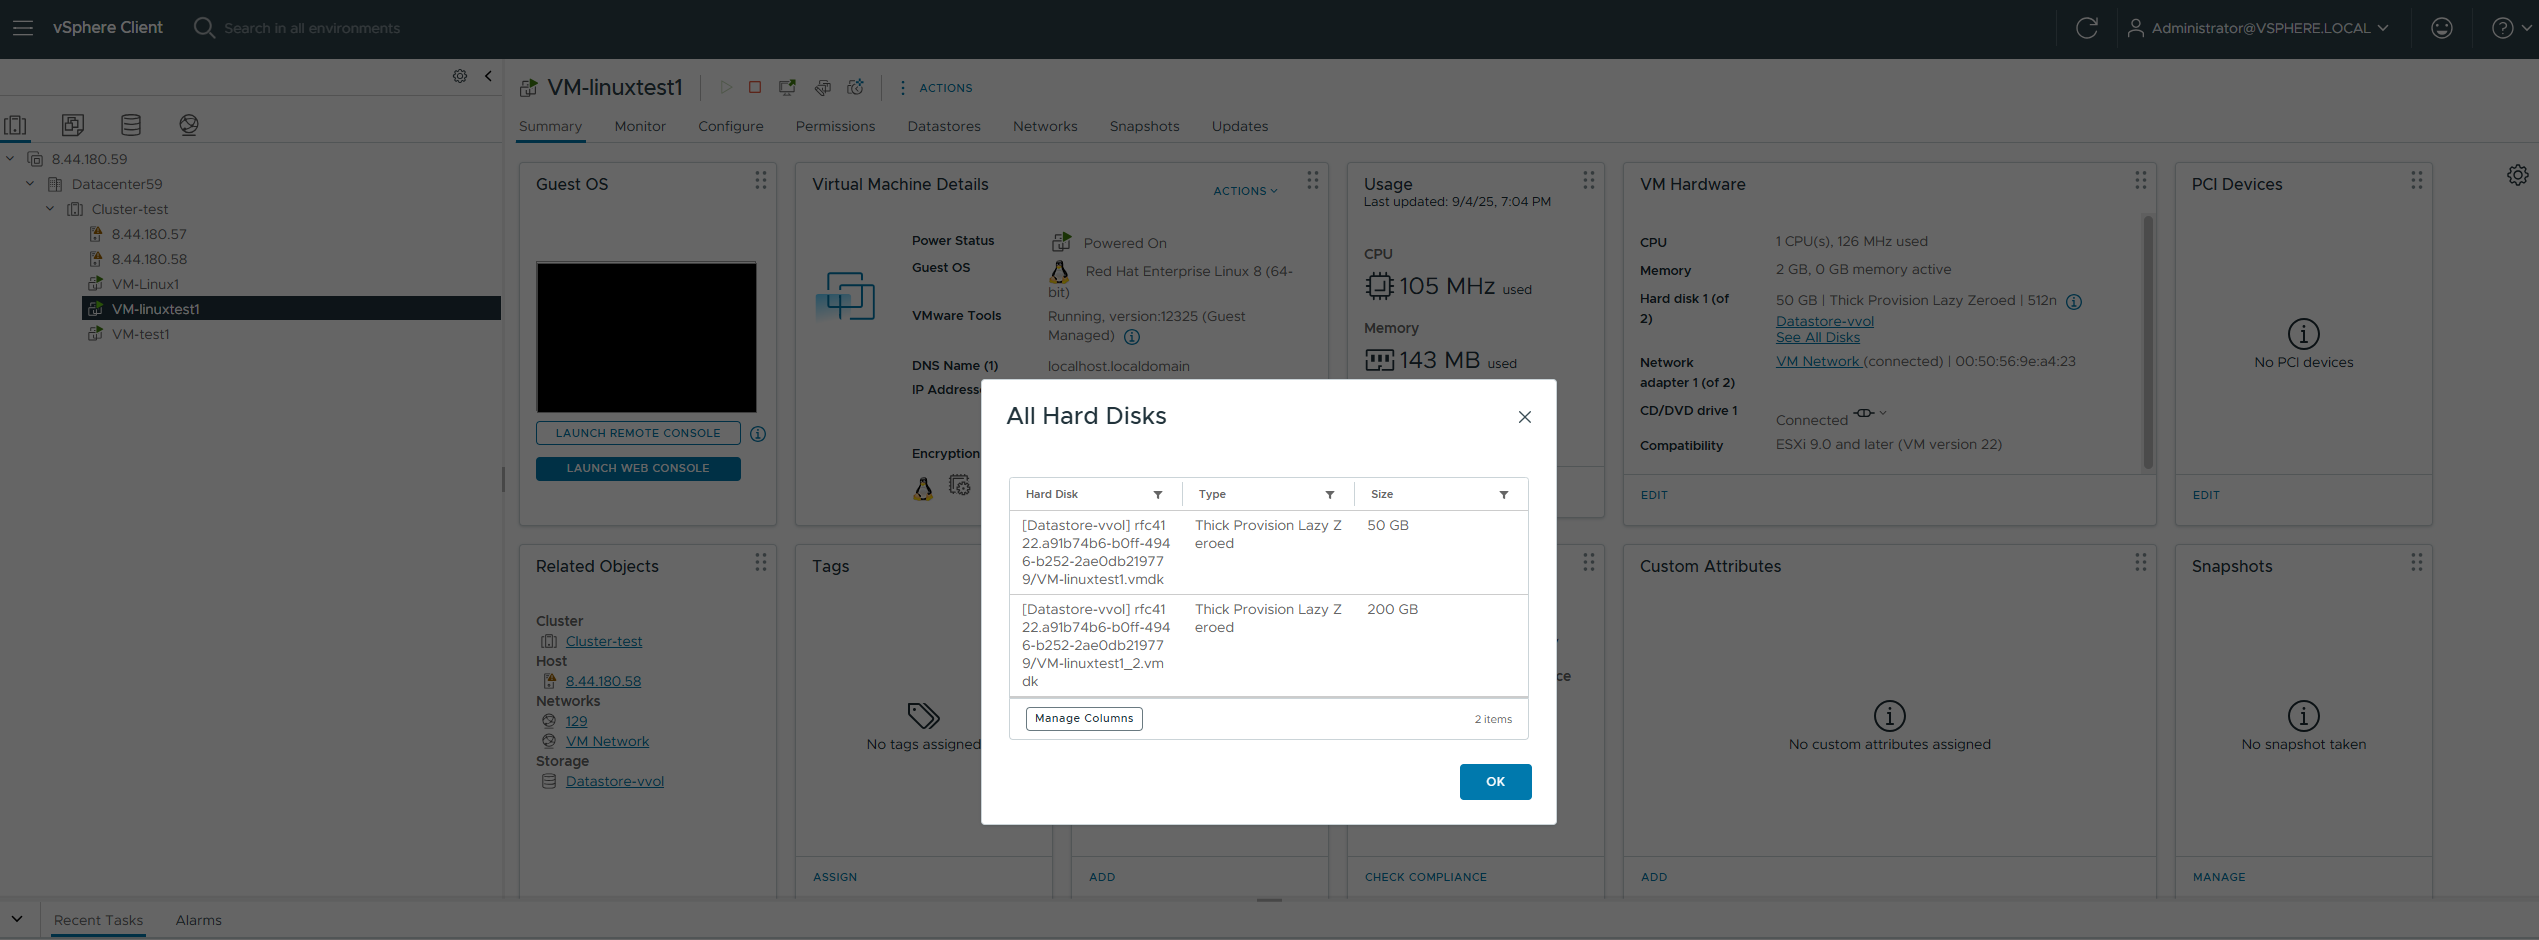This screenshot has width=2539, height=940.
Task: Switch to the Snapshots tab
Action: tap(1144, 126)
